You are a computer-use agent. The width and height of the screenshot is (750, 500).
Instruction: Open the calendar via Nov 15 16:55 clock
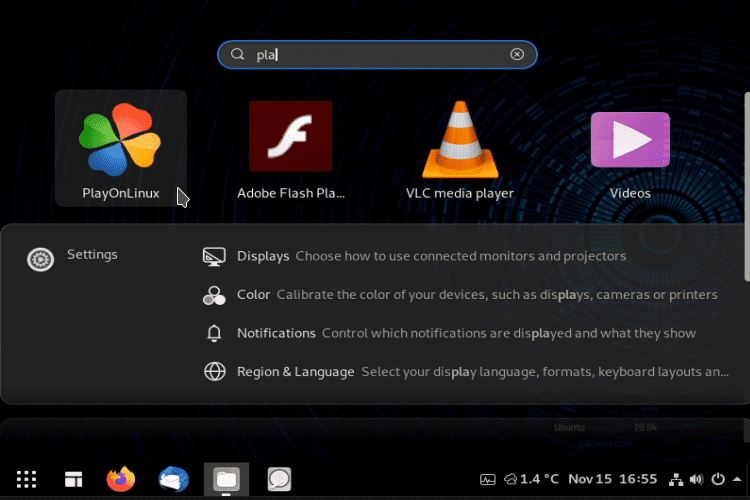click(x=612, y=479)
